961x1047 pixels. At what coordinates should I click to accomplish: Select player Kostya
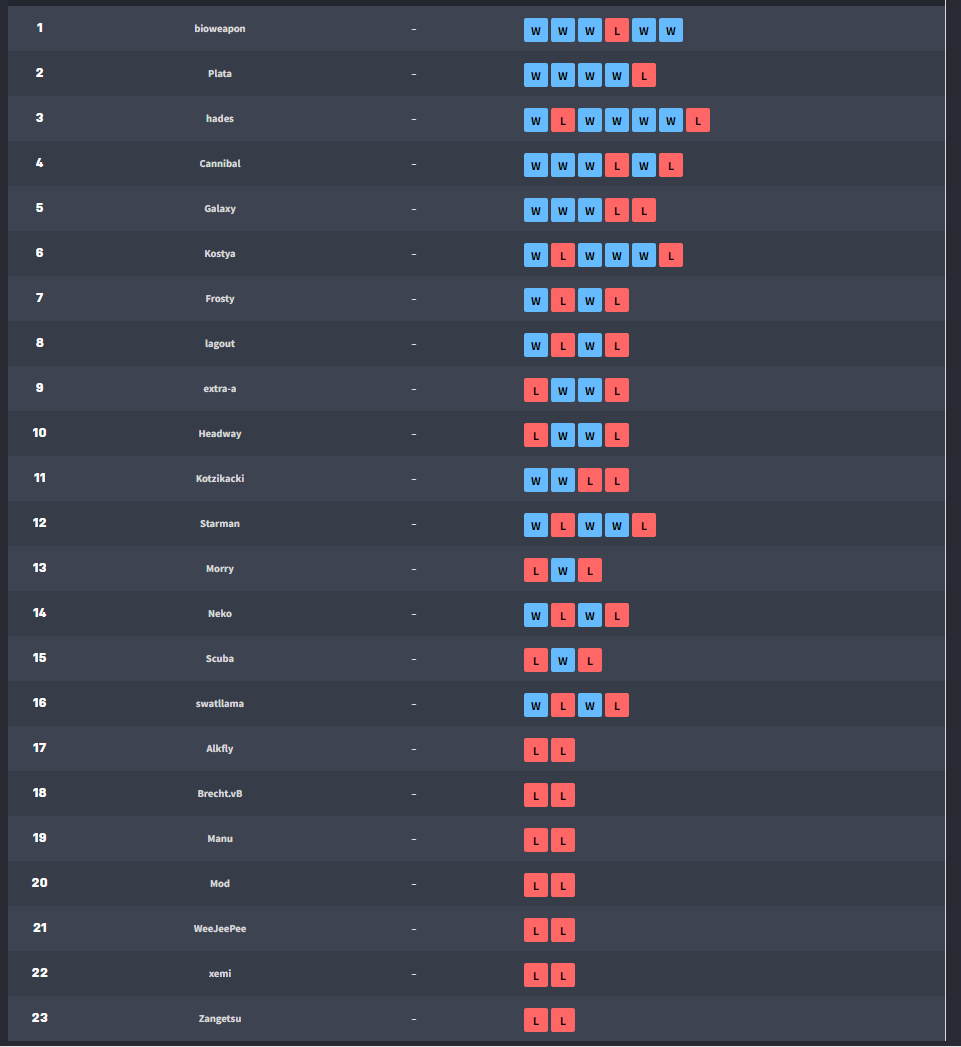tap(220, 254)
